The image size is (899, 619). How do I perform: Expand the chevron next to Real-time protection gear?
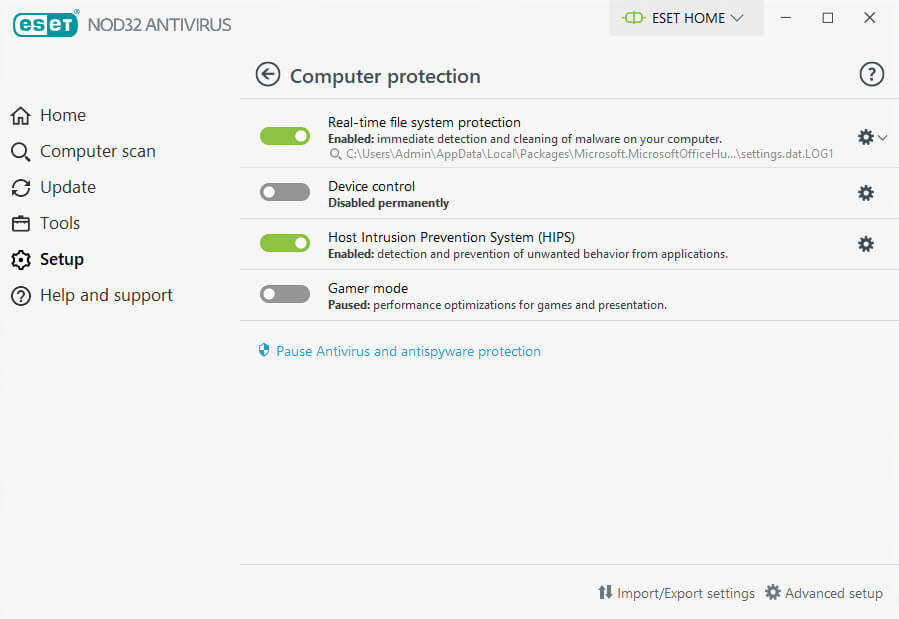click(883, 138)
